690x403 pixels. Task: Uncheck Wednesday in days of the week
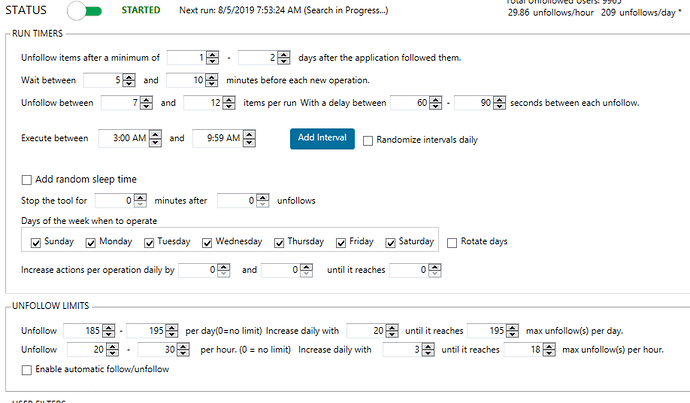tap(207, 242)
